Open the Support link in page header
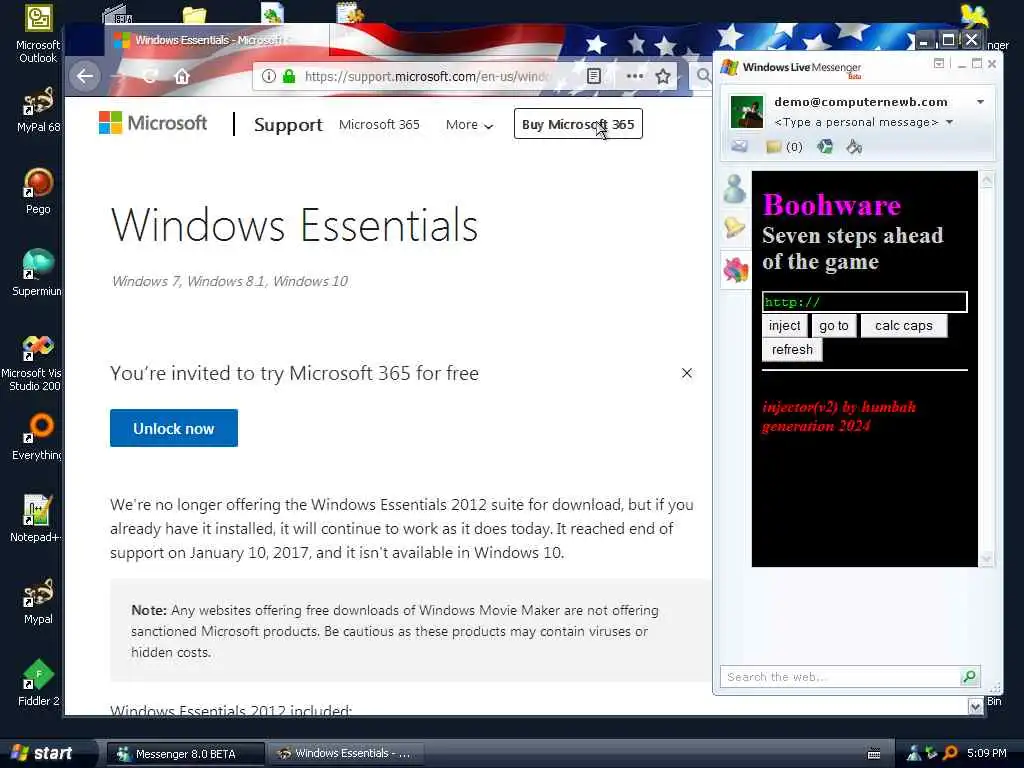Viewport: 1024px width, 768px height. pos(288,125)
